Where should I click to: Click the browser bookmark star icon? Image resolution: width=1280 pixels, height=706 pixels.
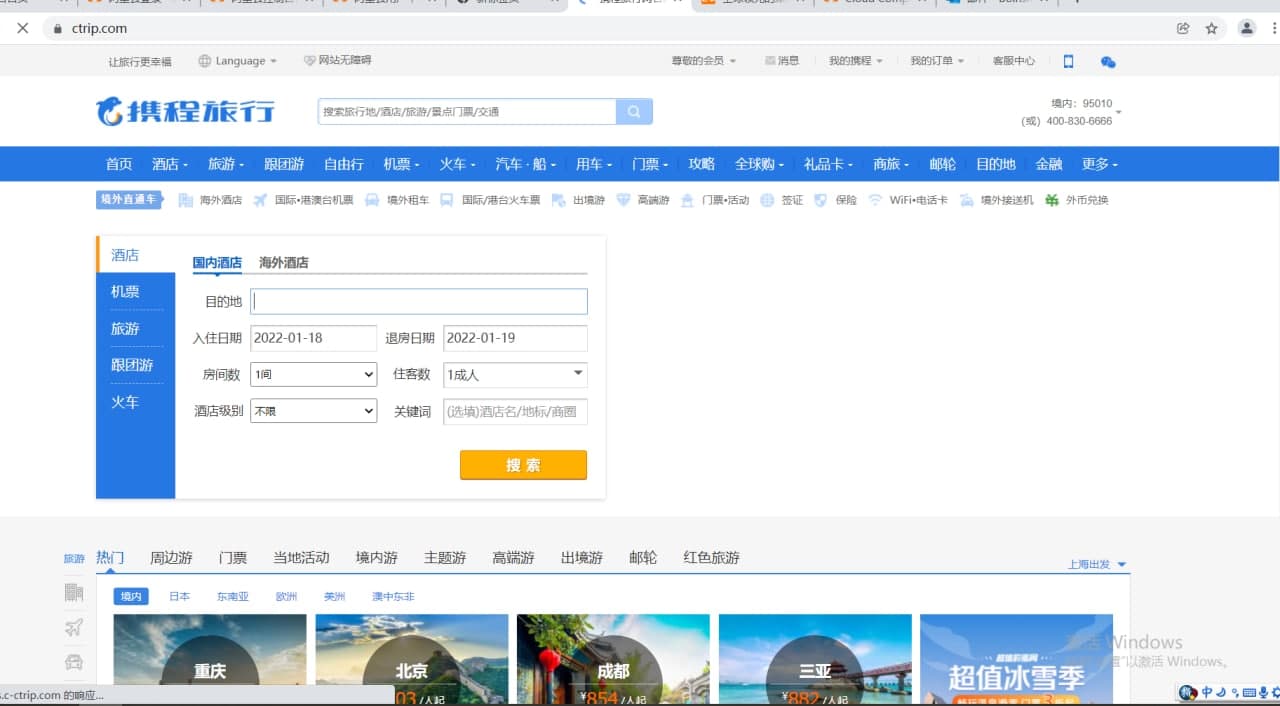(x=1212, y=28)
